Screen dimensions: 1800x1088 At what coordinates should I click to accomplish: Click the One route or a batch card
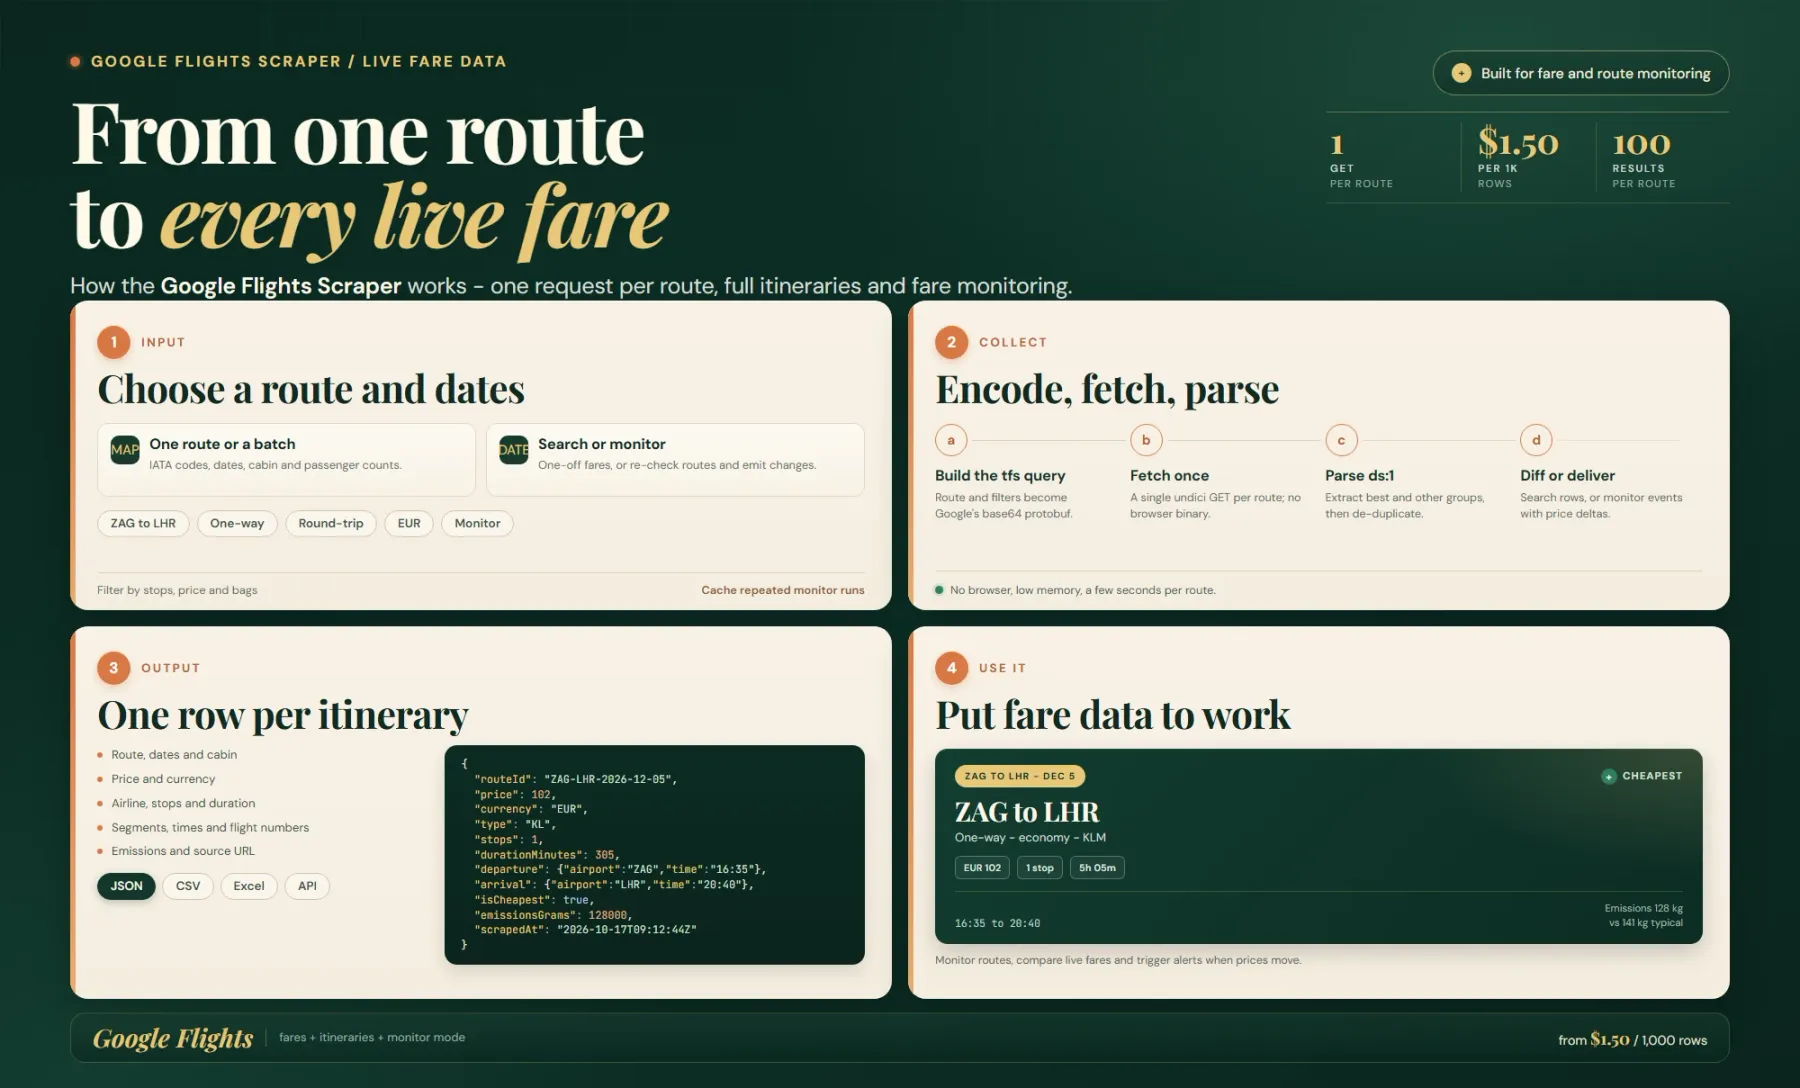pos(286,459)
